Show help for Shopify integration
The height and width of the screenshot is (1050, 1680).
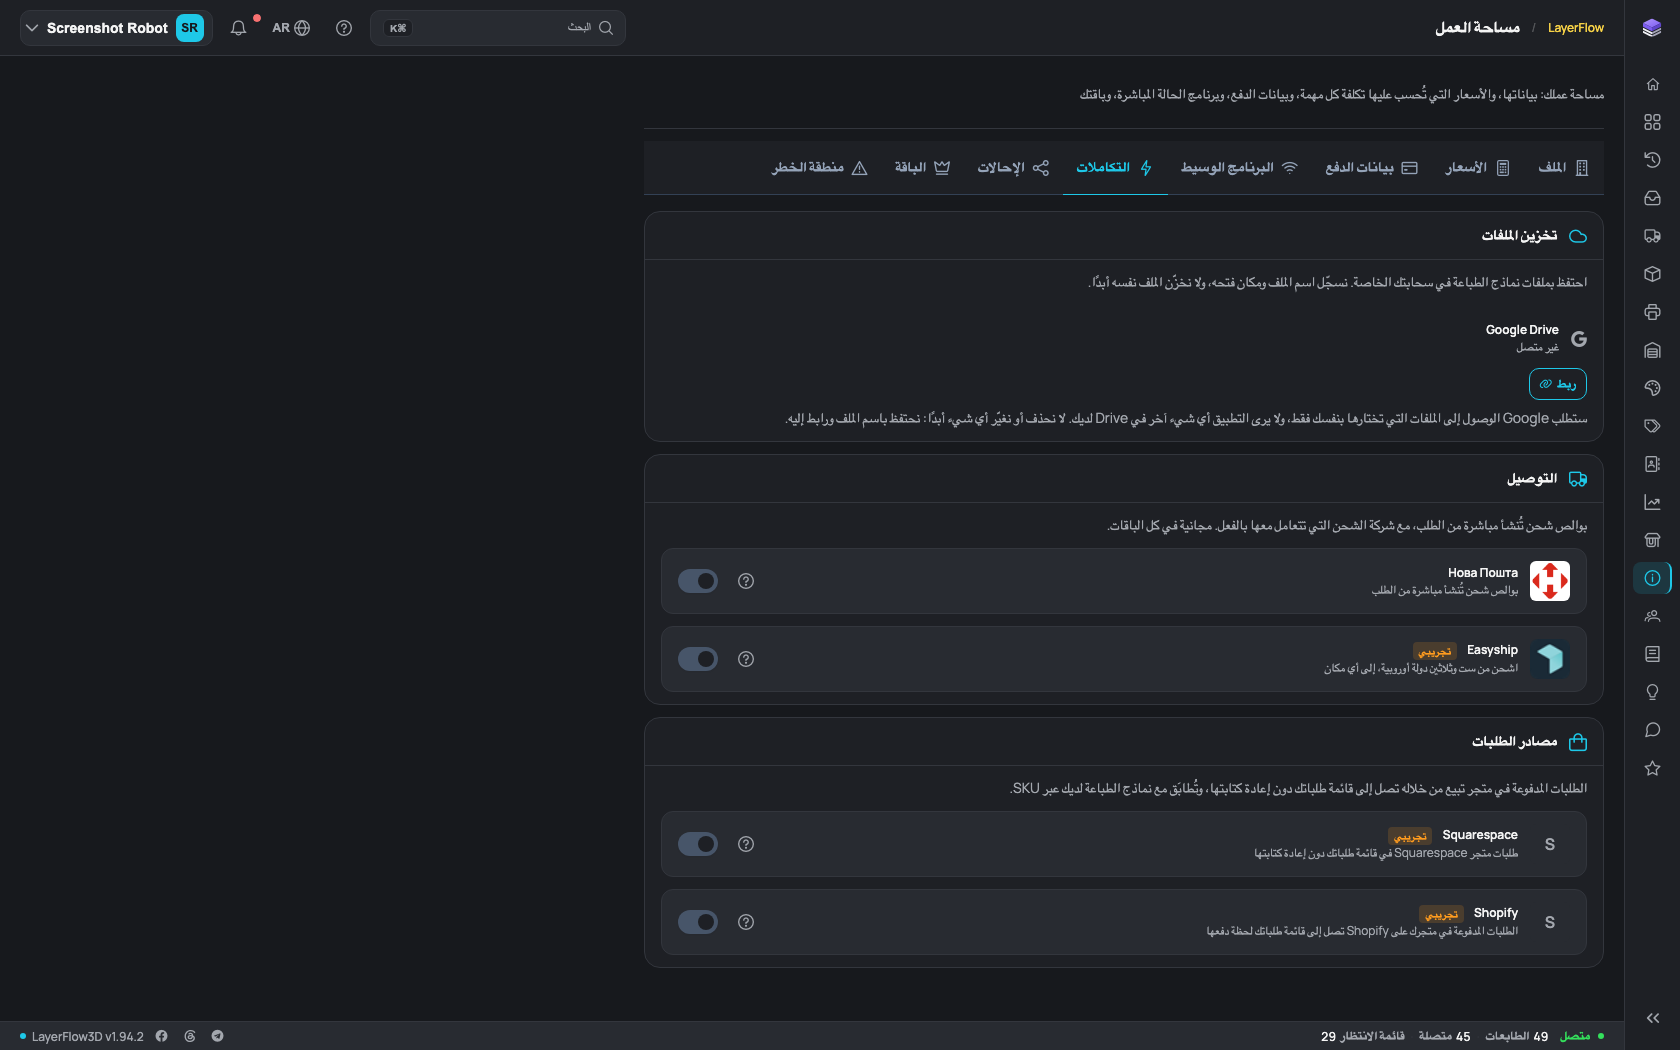746,922
